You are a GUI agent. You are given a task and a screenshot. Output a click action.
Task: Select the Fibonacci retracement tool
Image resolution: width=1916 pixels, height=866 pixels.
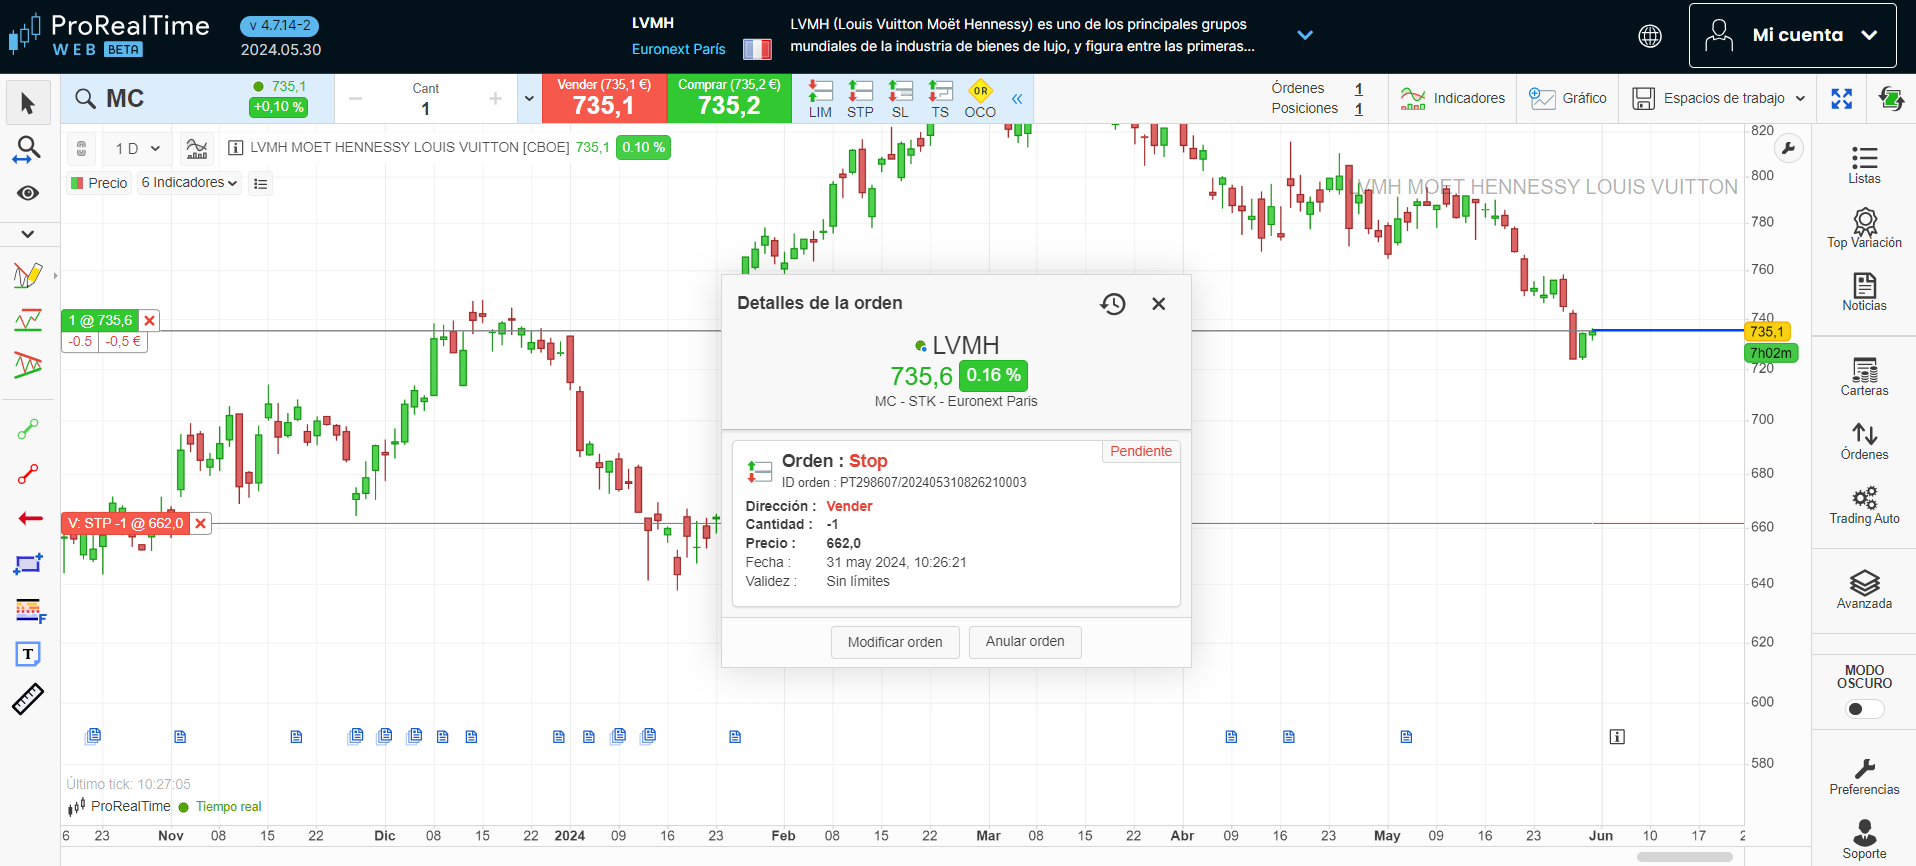pos(30,609)
